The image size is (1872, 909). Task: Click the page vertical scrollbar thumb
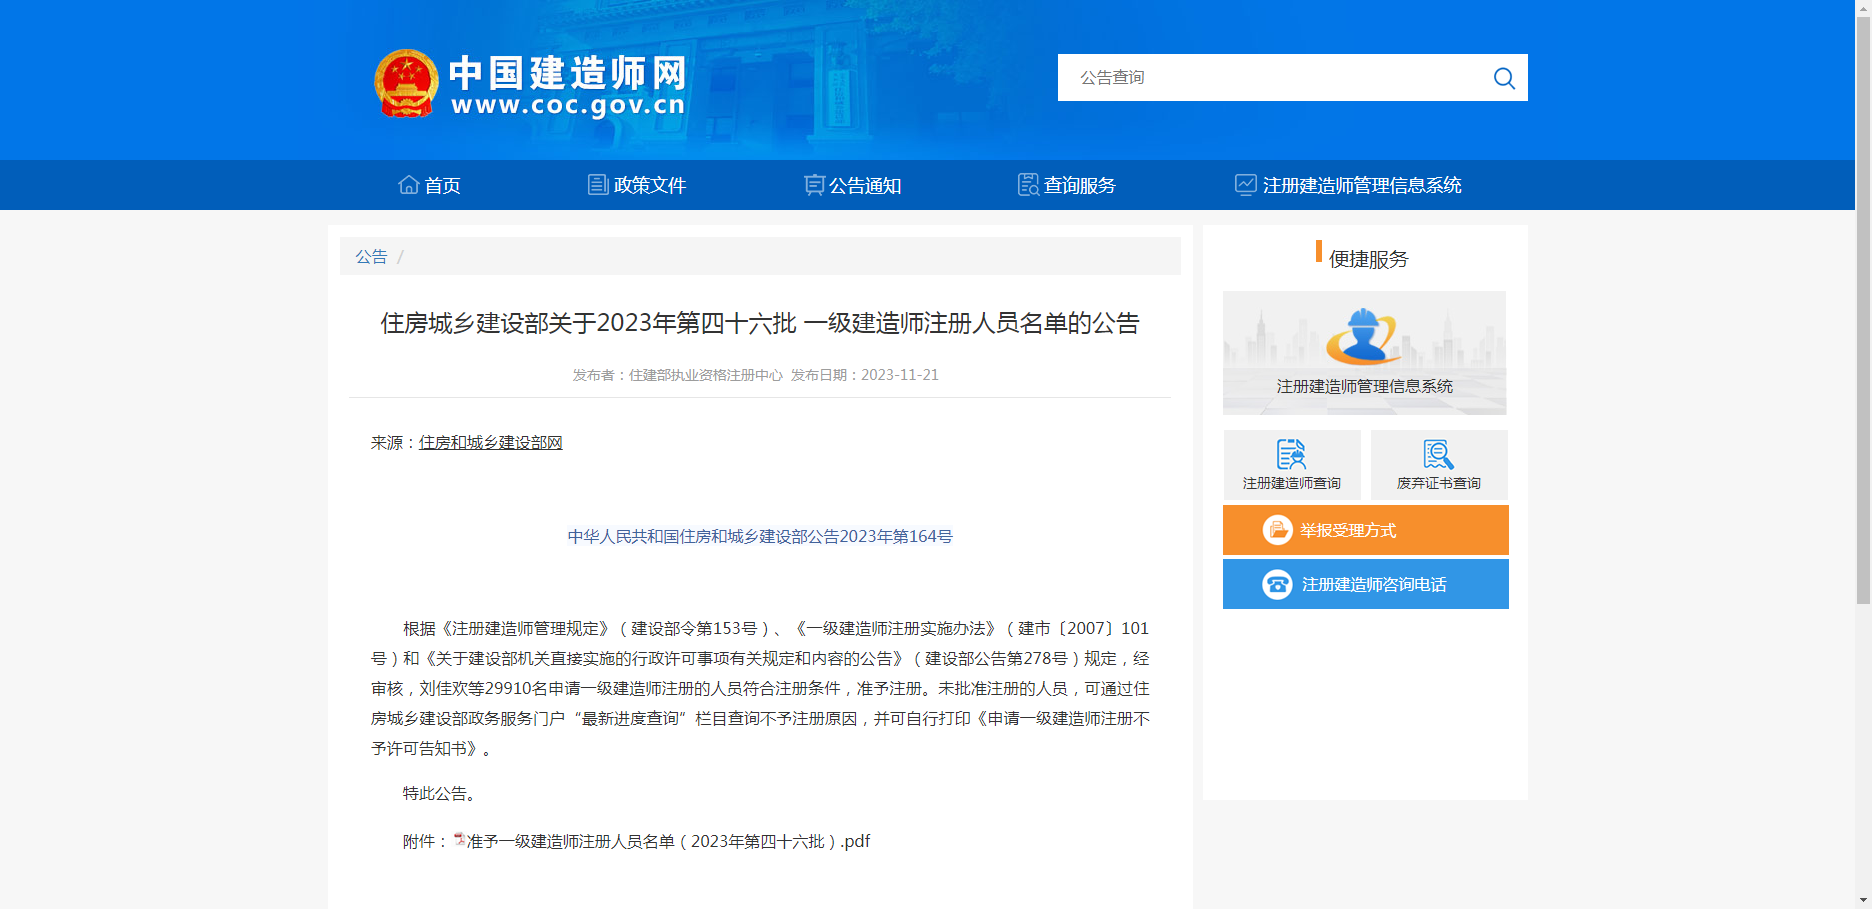pyautogui.click(x=1863, y=310)
